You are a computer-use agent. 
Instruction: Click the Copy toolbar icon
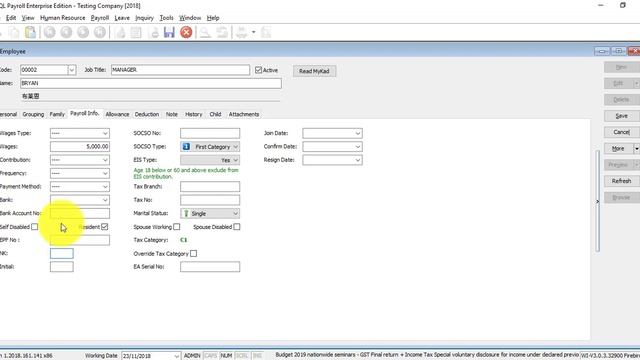point(13,33)
